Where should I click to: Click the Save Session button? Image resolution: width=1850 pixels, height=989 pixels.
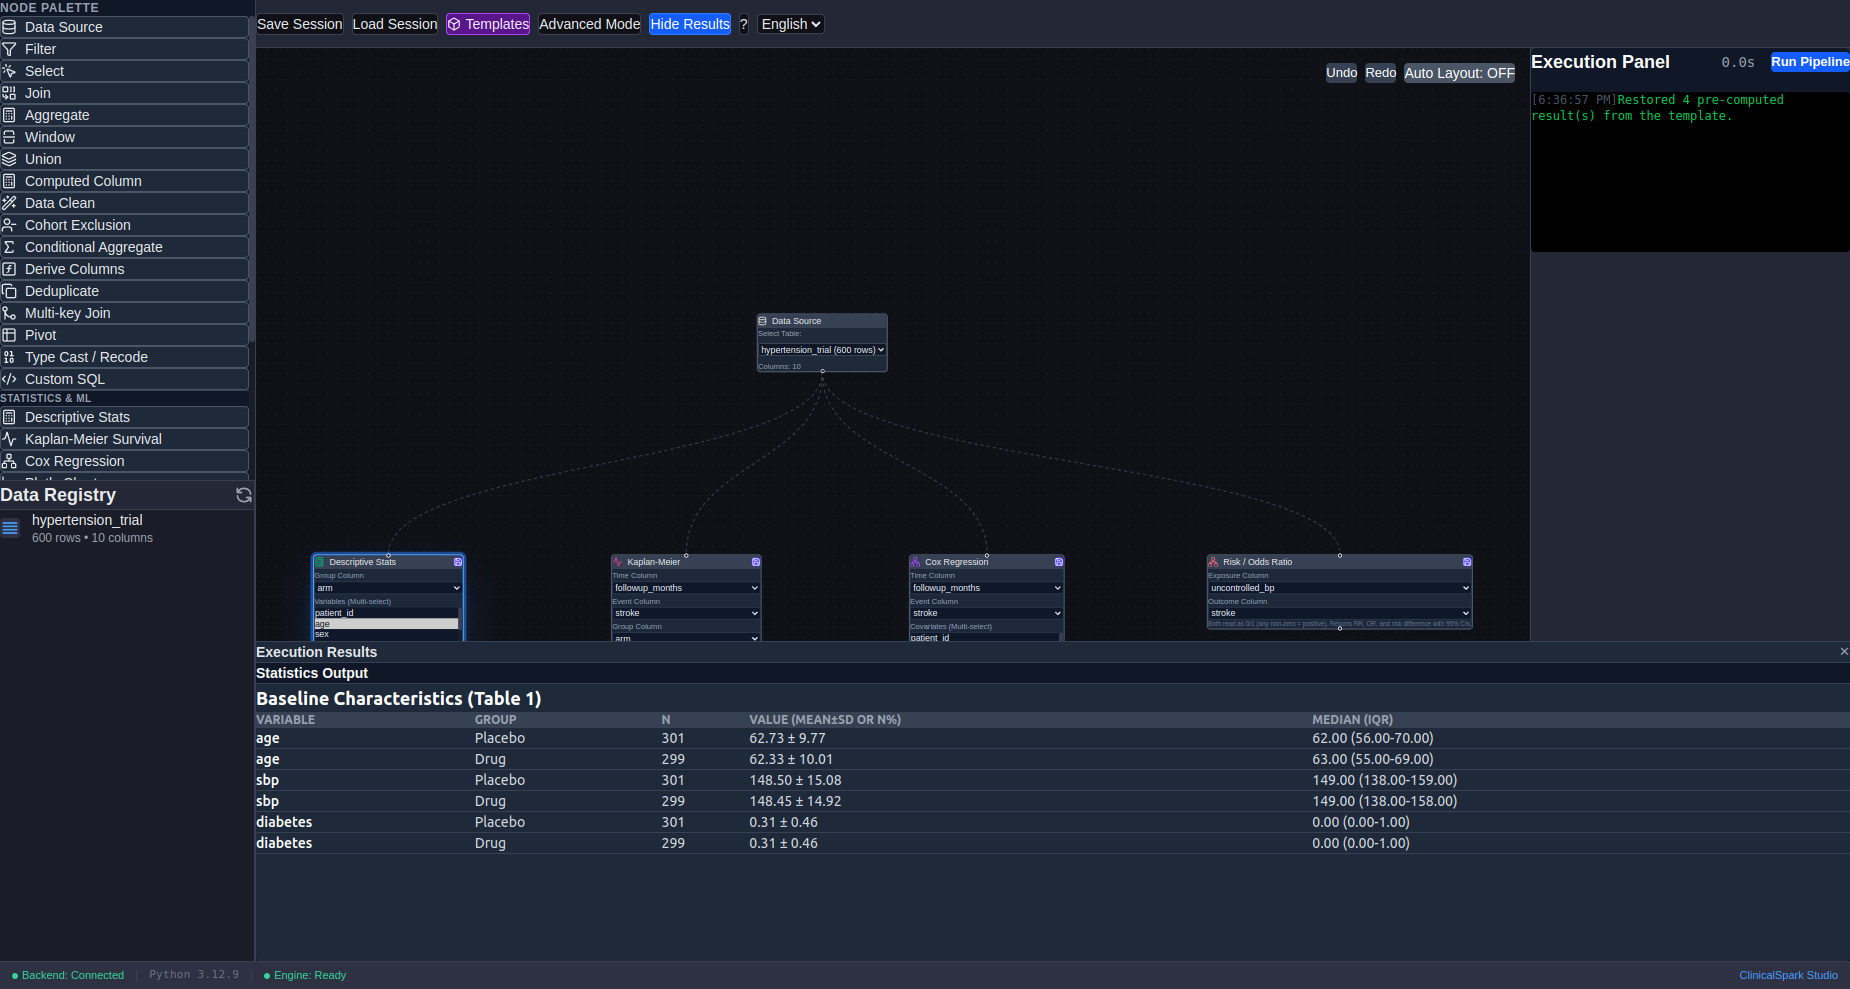tap(300, 24)
